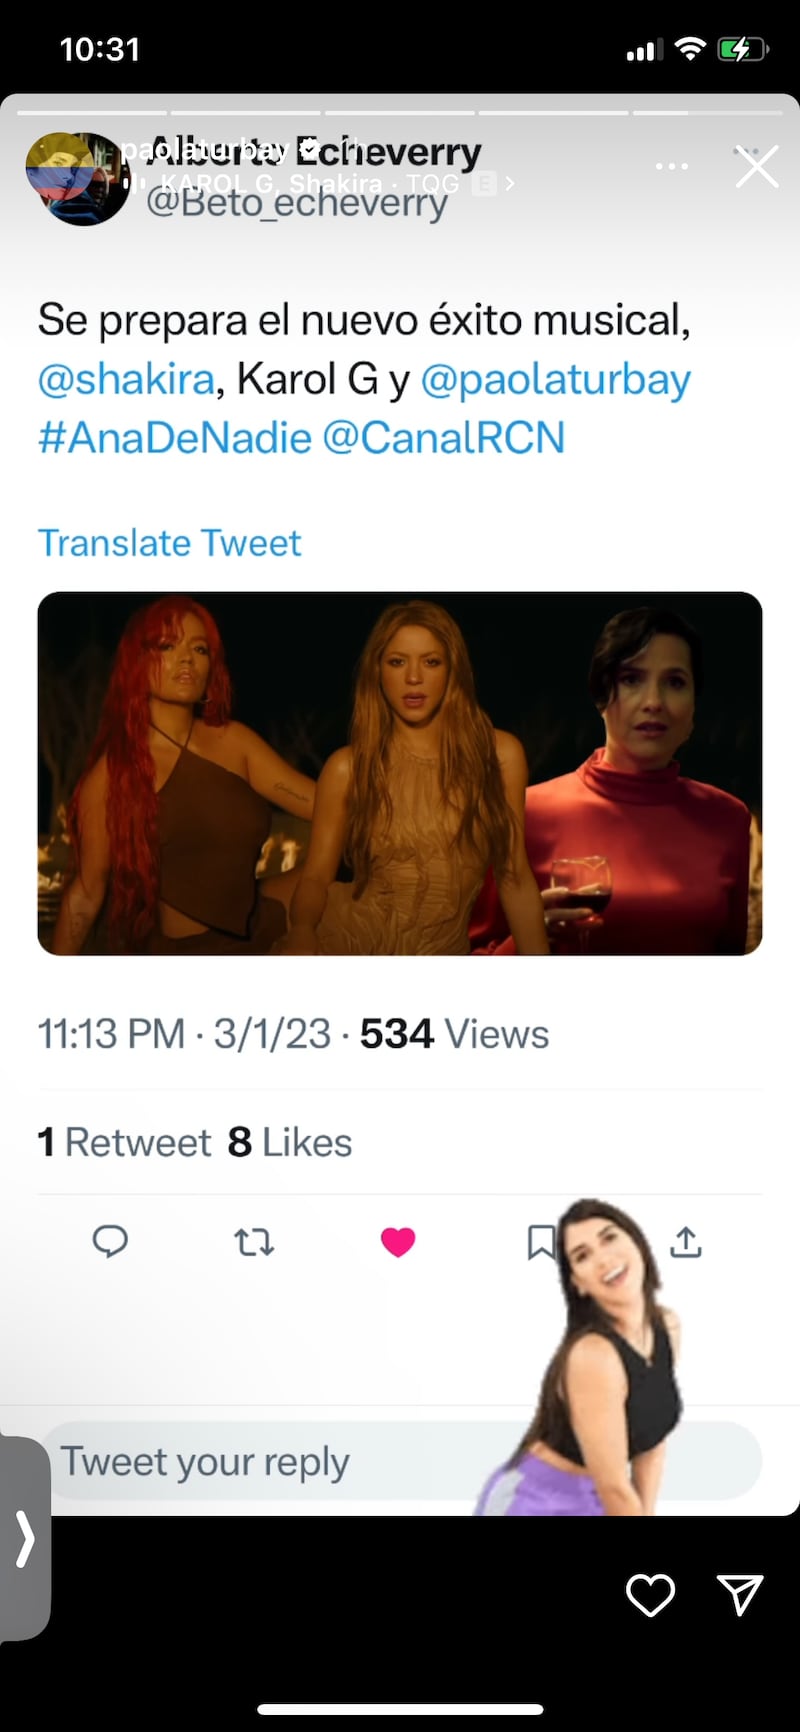The height and width of the screenshot is (1732, 800).
Task: Like the story with the white heart
Action: coord(650,1595)
